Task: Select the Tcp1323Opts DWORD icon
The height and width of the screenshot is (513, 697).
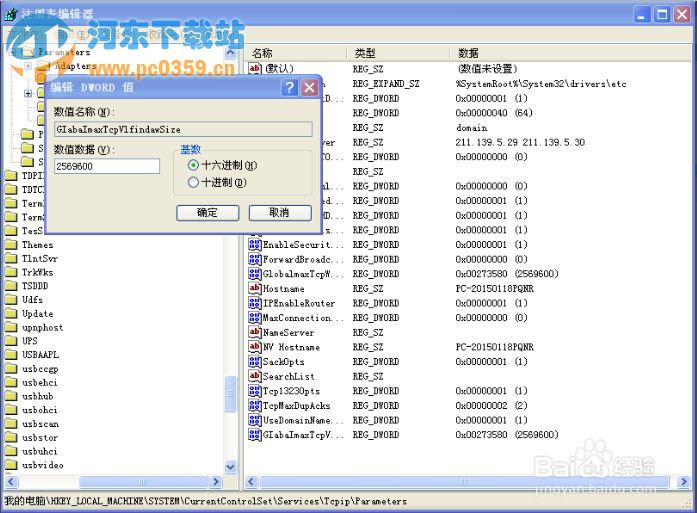Action: pyautogui.click(x=255, y=391)
